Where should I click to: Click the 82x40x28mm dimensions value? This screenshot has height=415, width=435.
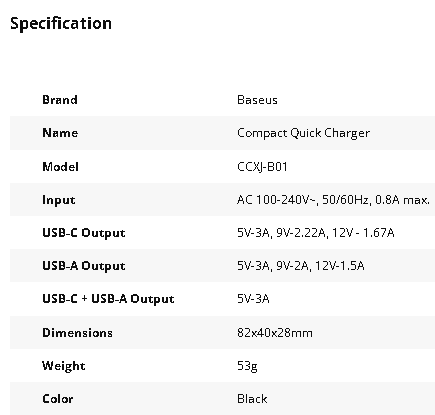pyautogui.click(x=275, y=333)
